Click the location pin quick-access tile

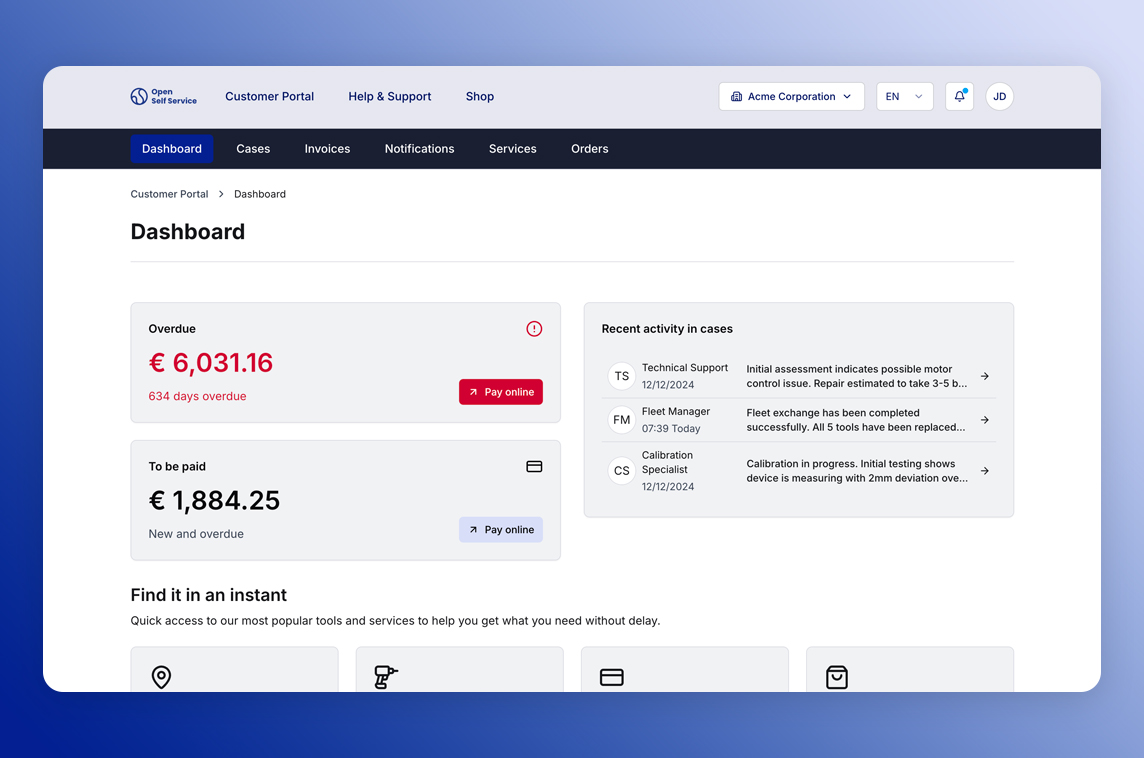pyautogui.click(x=234, y=671)
